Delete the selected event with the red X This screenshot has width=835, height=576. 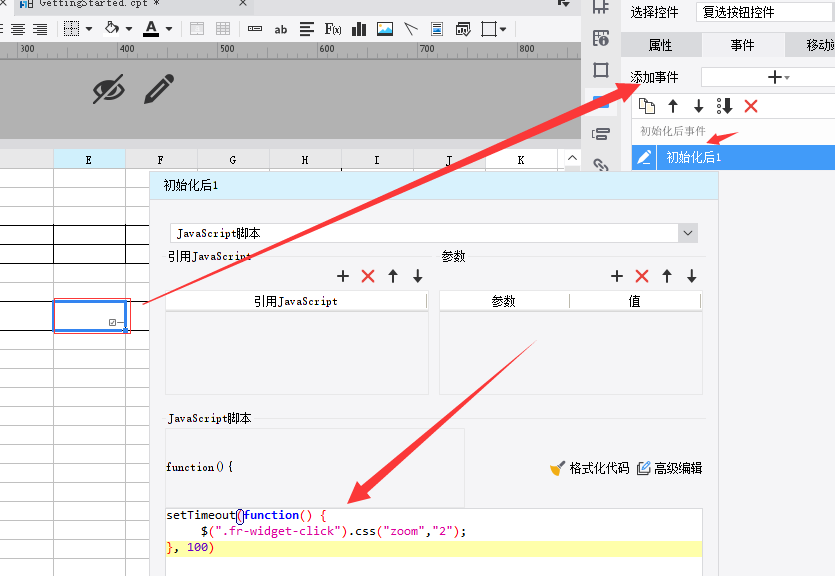[751, 106]
